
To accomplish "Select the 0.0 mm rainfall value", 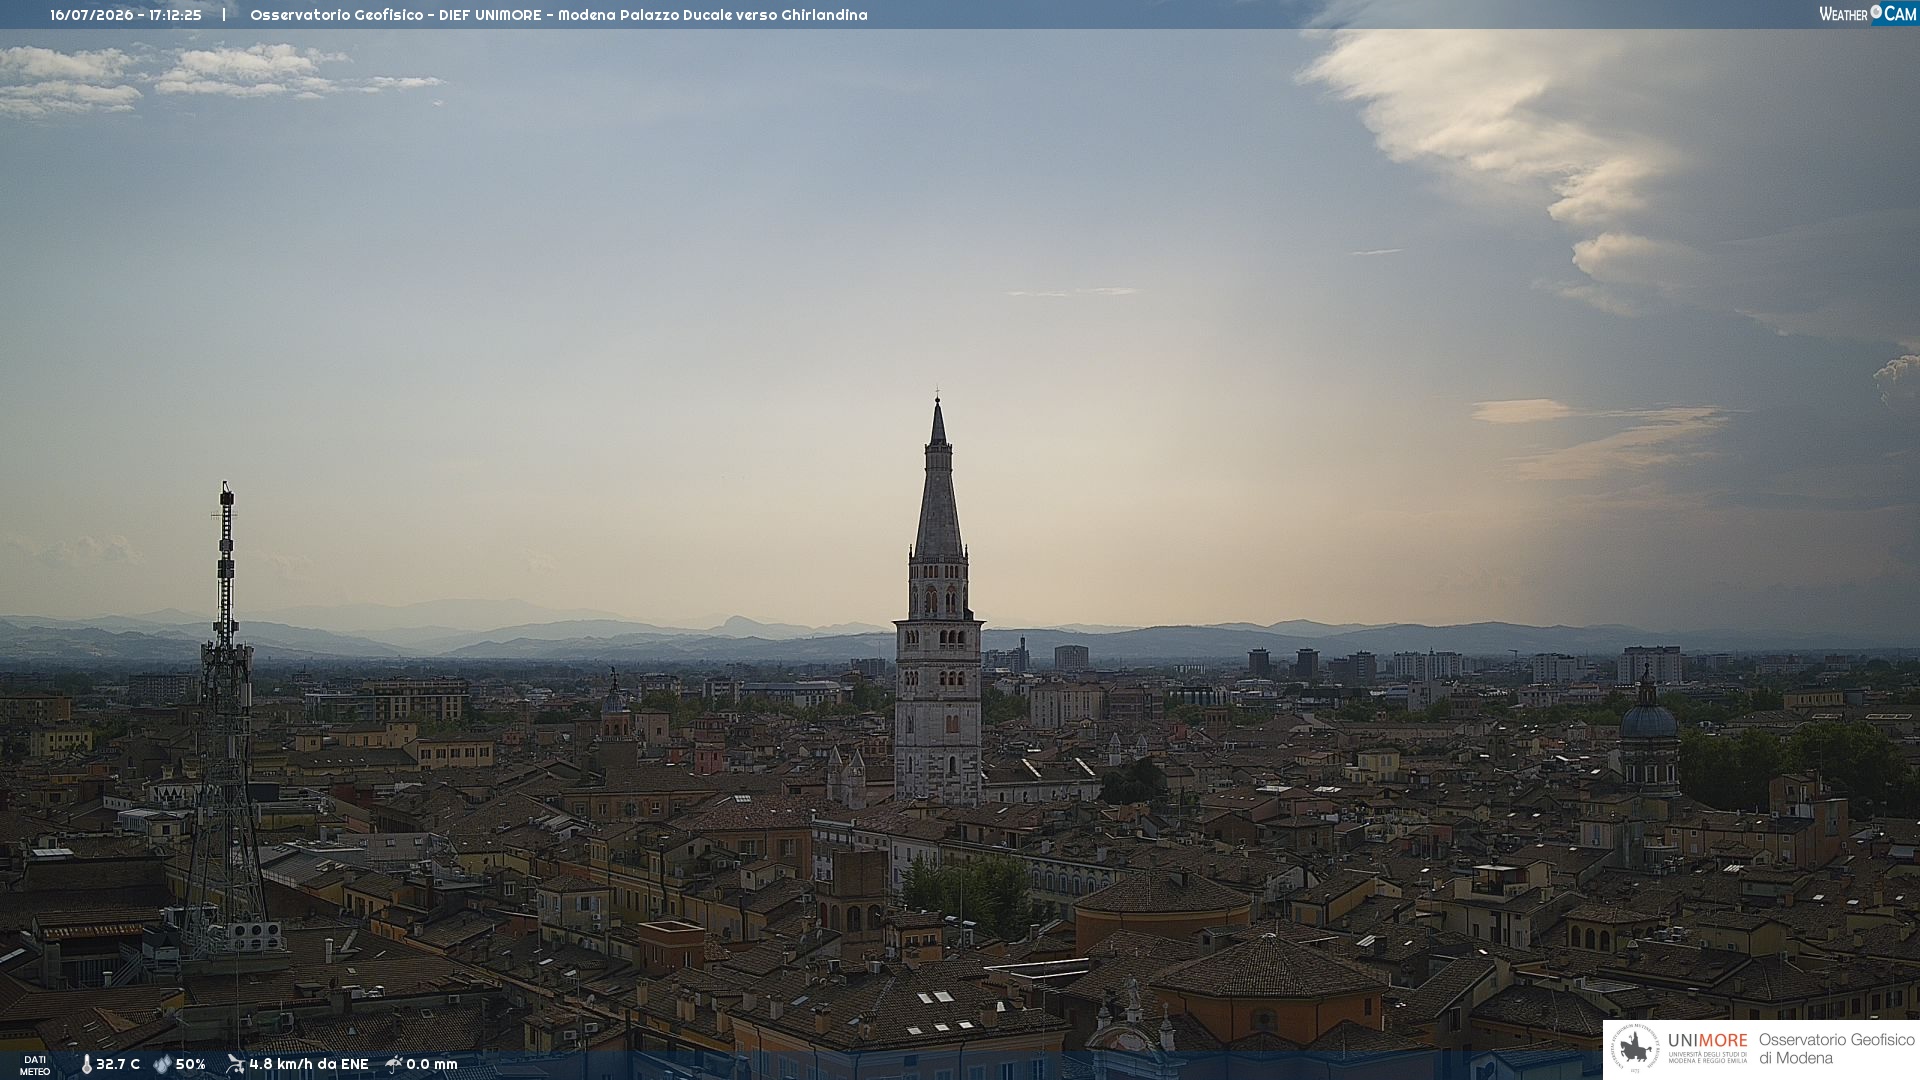I will tap(432, 1065).
